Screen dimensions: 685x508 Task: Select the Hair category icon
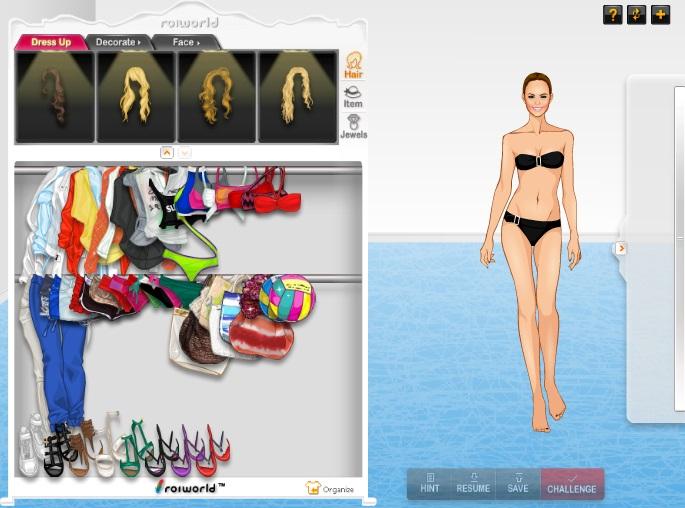[353, 65]
